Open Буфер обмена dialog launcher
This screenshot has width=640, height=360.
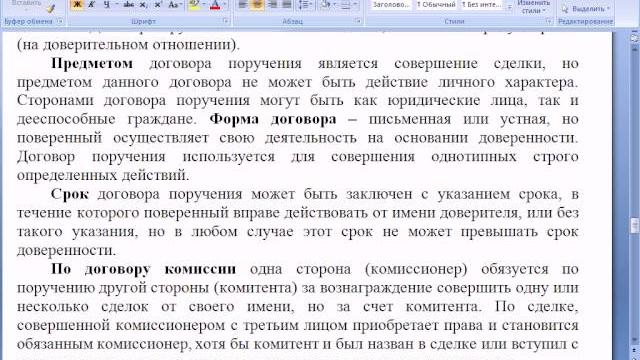click(60, 21)
